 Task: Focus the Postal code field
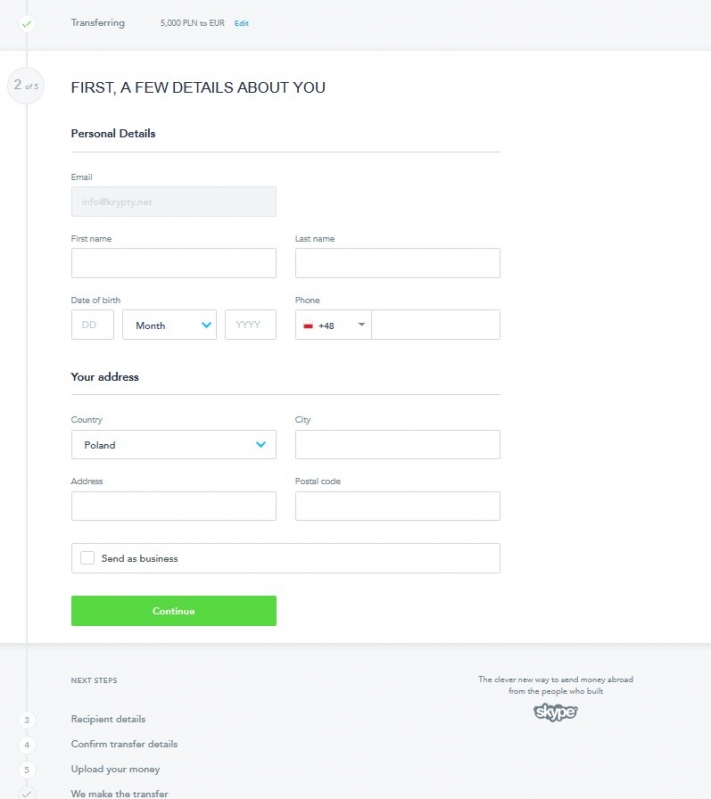397,506
